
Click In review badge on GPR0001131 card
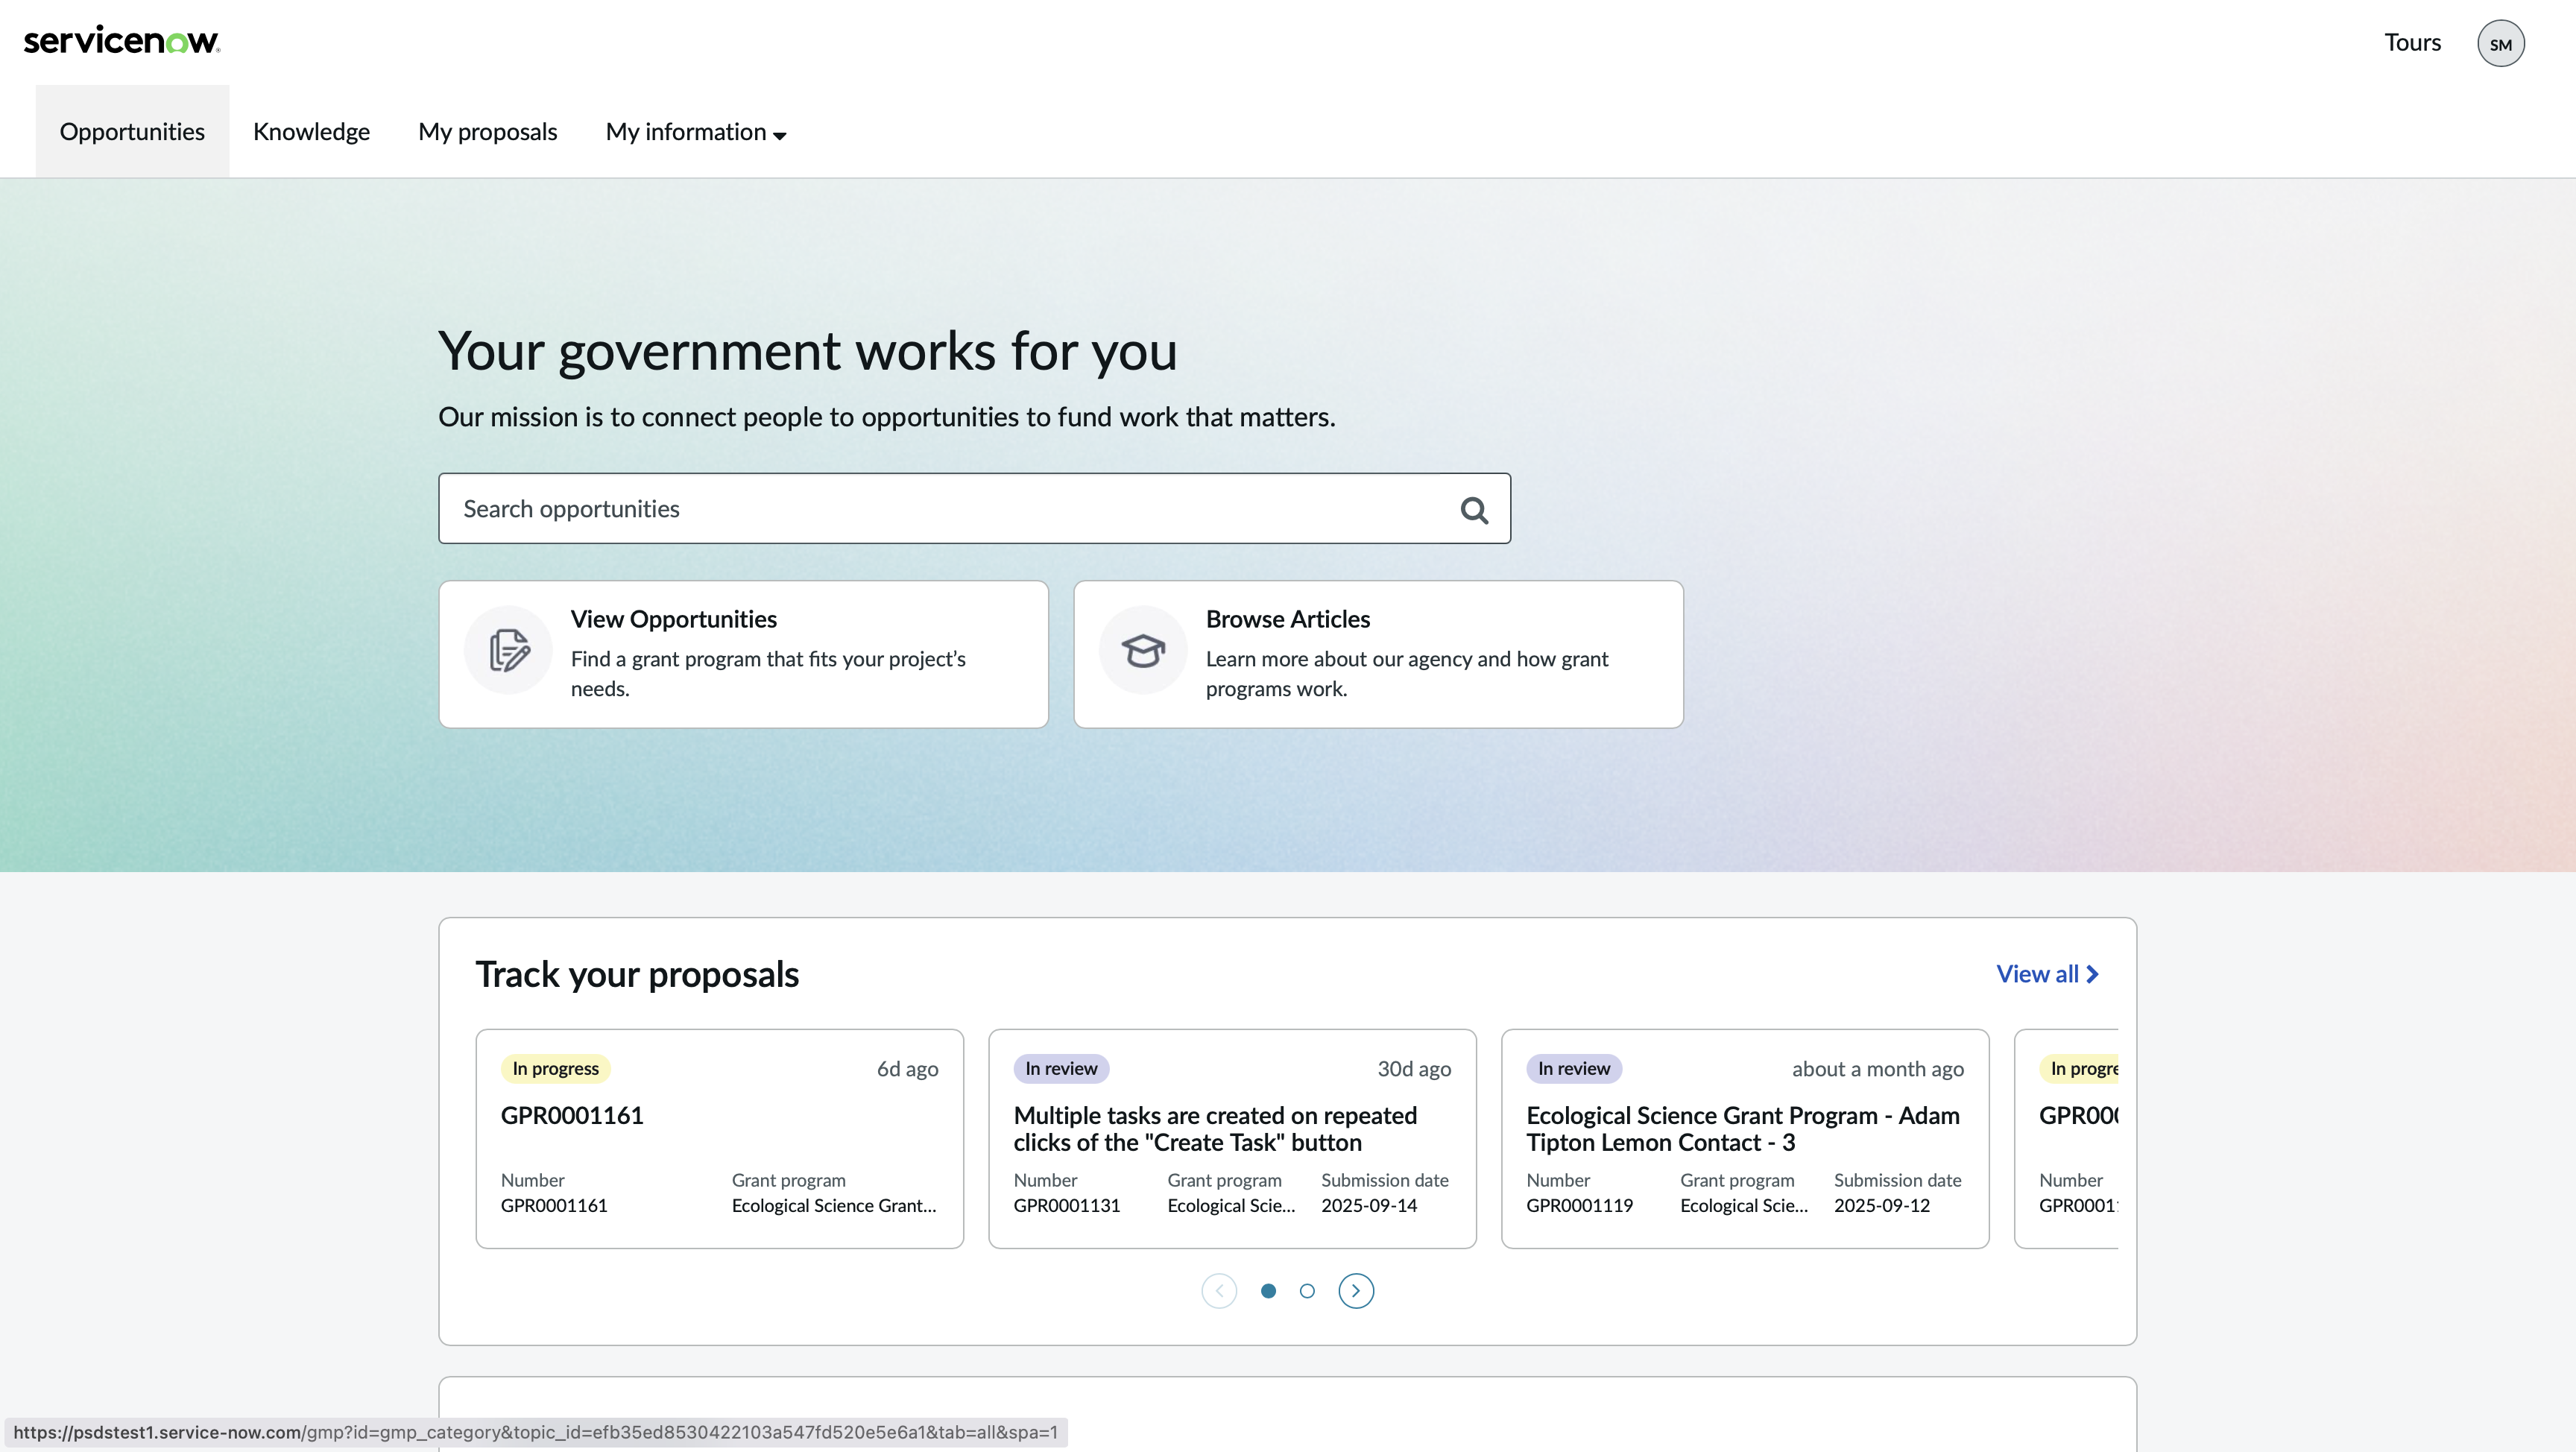pyautogui.click(x=1061, y=1068)
